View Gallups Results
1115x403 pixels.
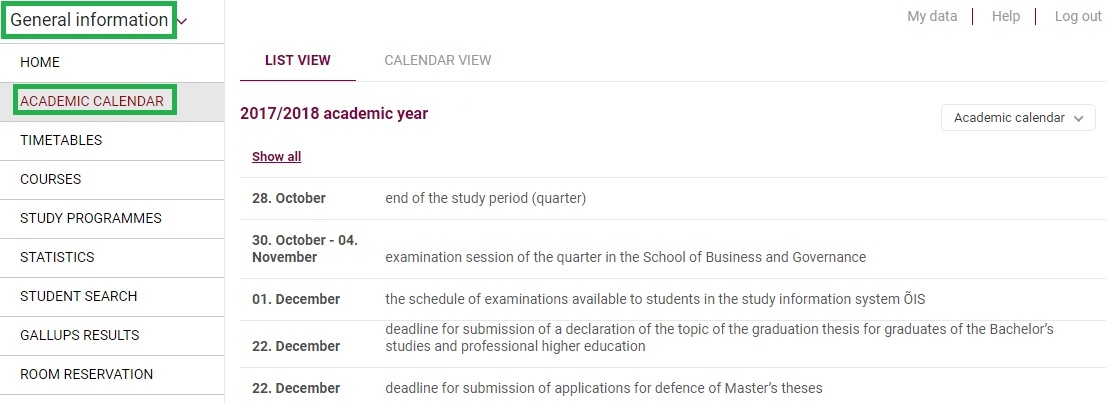coord(112,335)
